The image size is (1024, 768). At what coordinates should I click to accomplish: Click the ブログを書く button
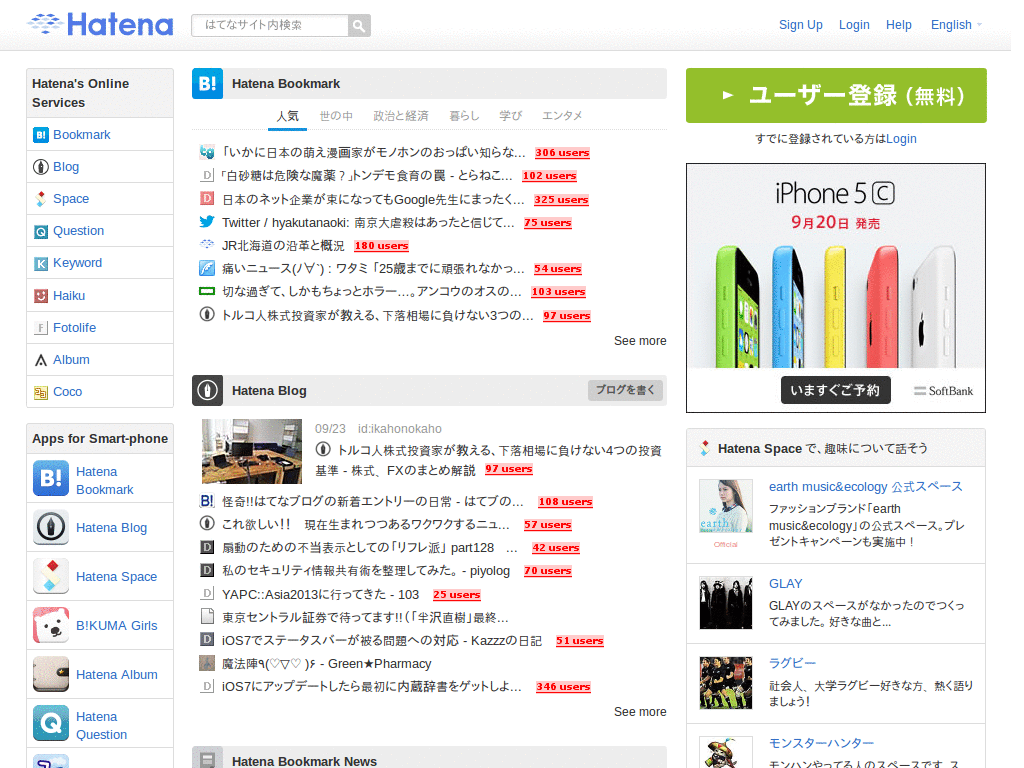point(625,390)
